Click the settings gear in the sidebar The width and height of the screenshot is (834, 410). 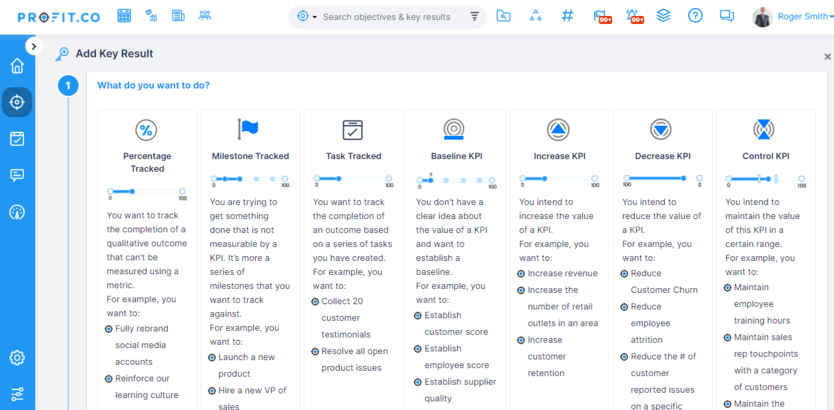17,358
